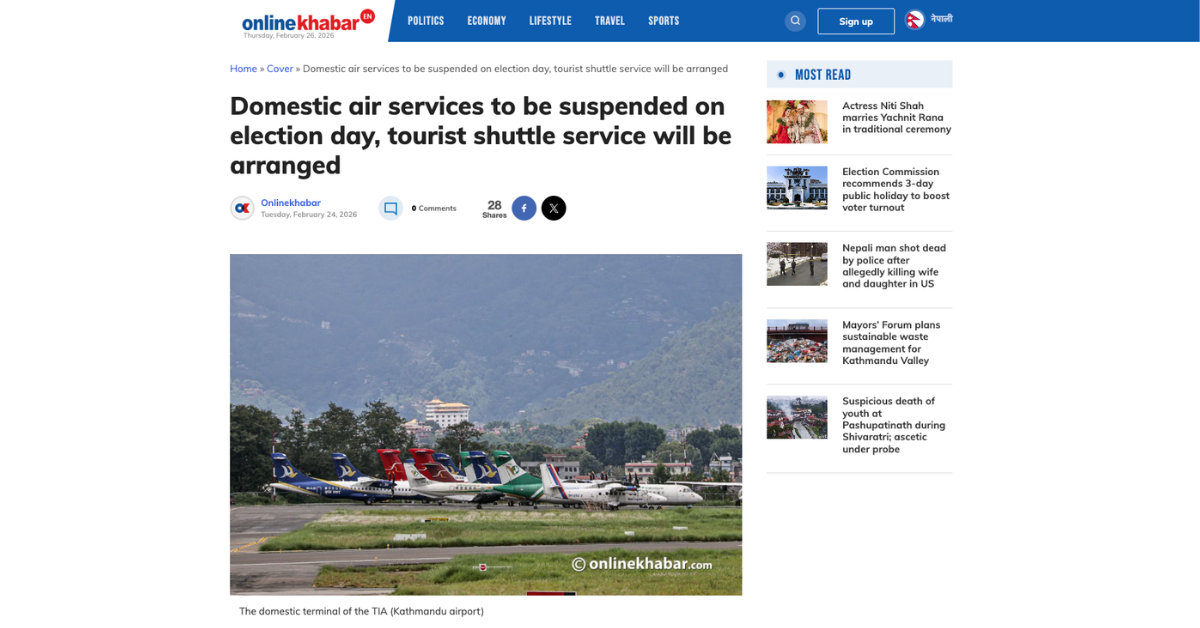View the airport terminal photo
Image resolution: width=1200 pixels, height=628 pixels.
click(486, 425)
